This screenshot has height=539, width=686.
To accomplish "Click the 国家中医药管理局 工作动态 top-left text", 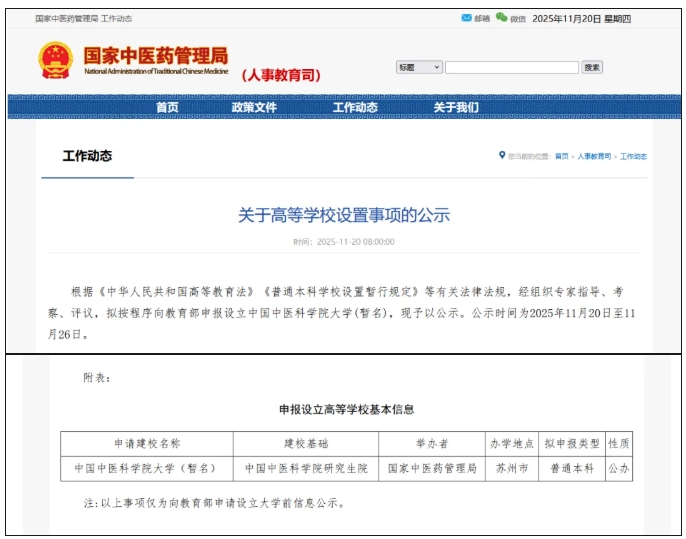I will pos(84,19).
